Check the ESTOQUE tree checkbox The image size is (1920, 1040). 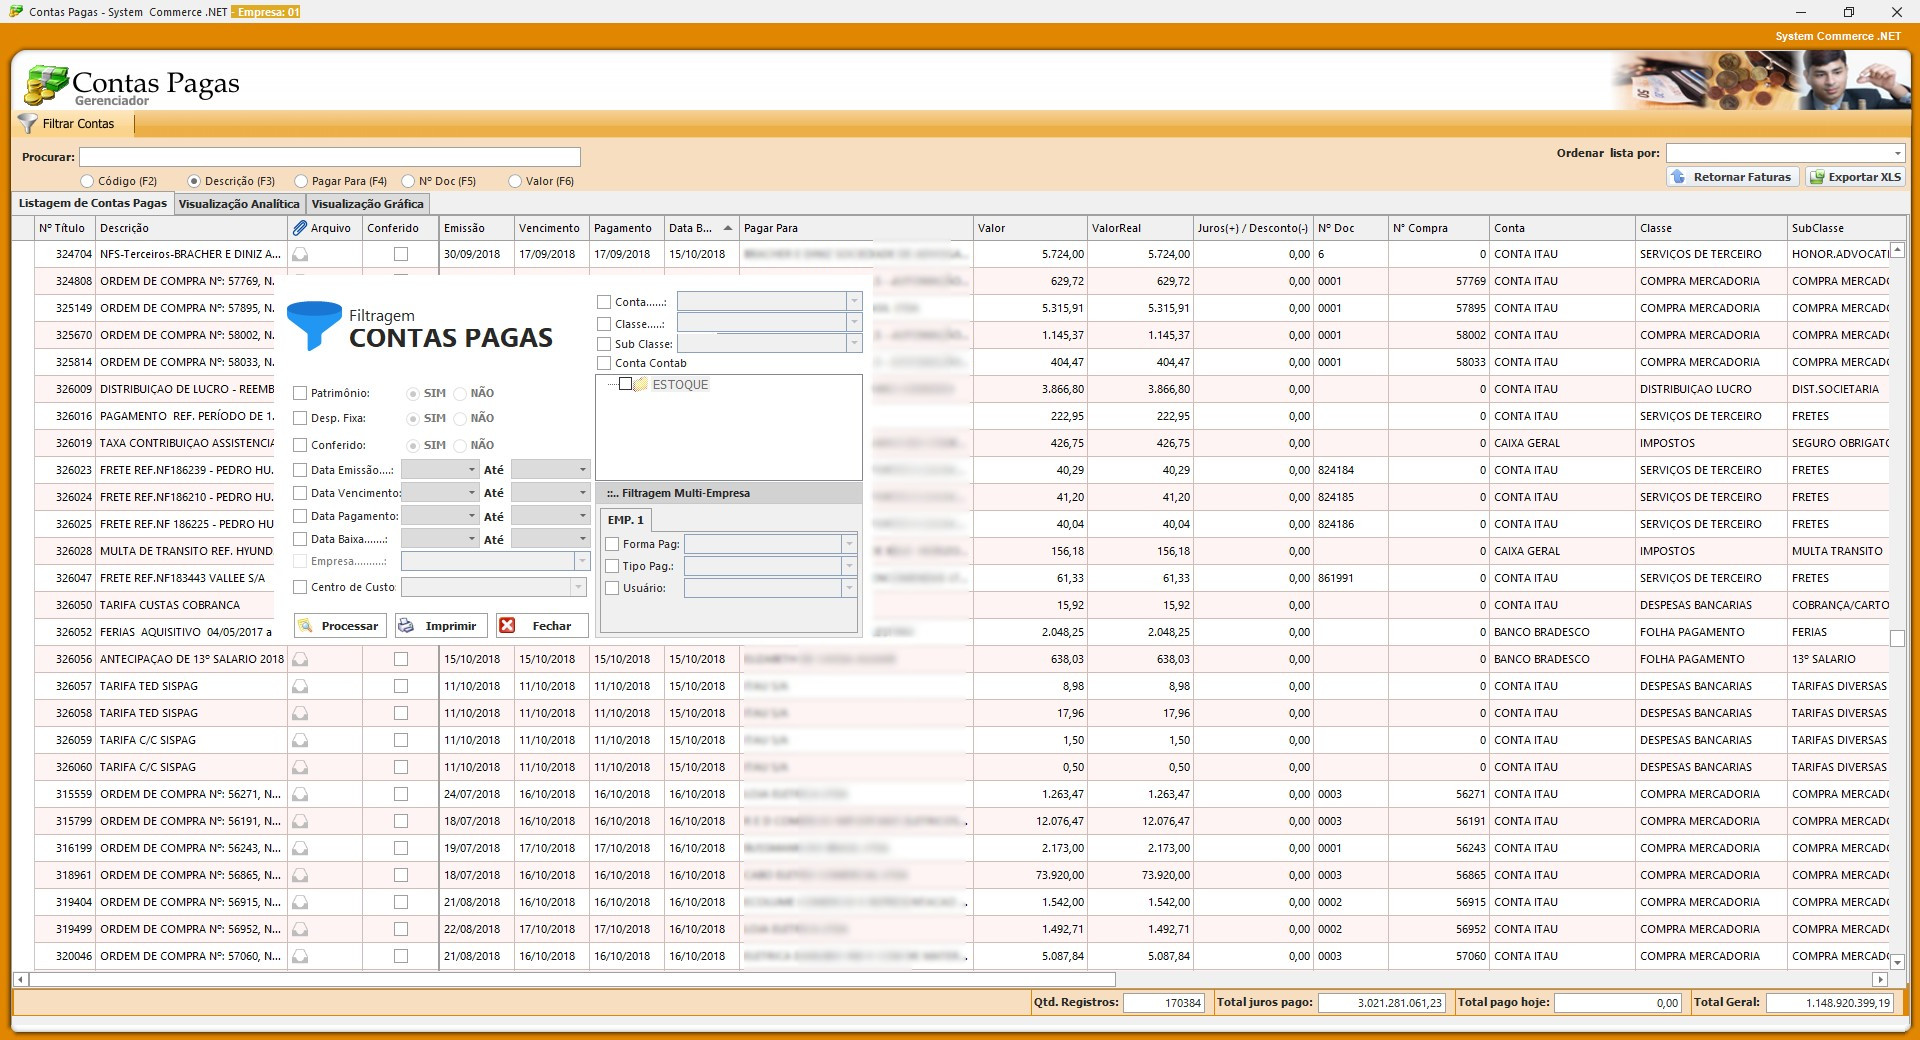(x=625, y=384)
